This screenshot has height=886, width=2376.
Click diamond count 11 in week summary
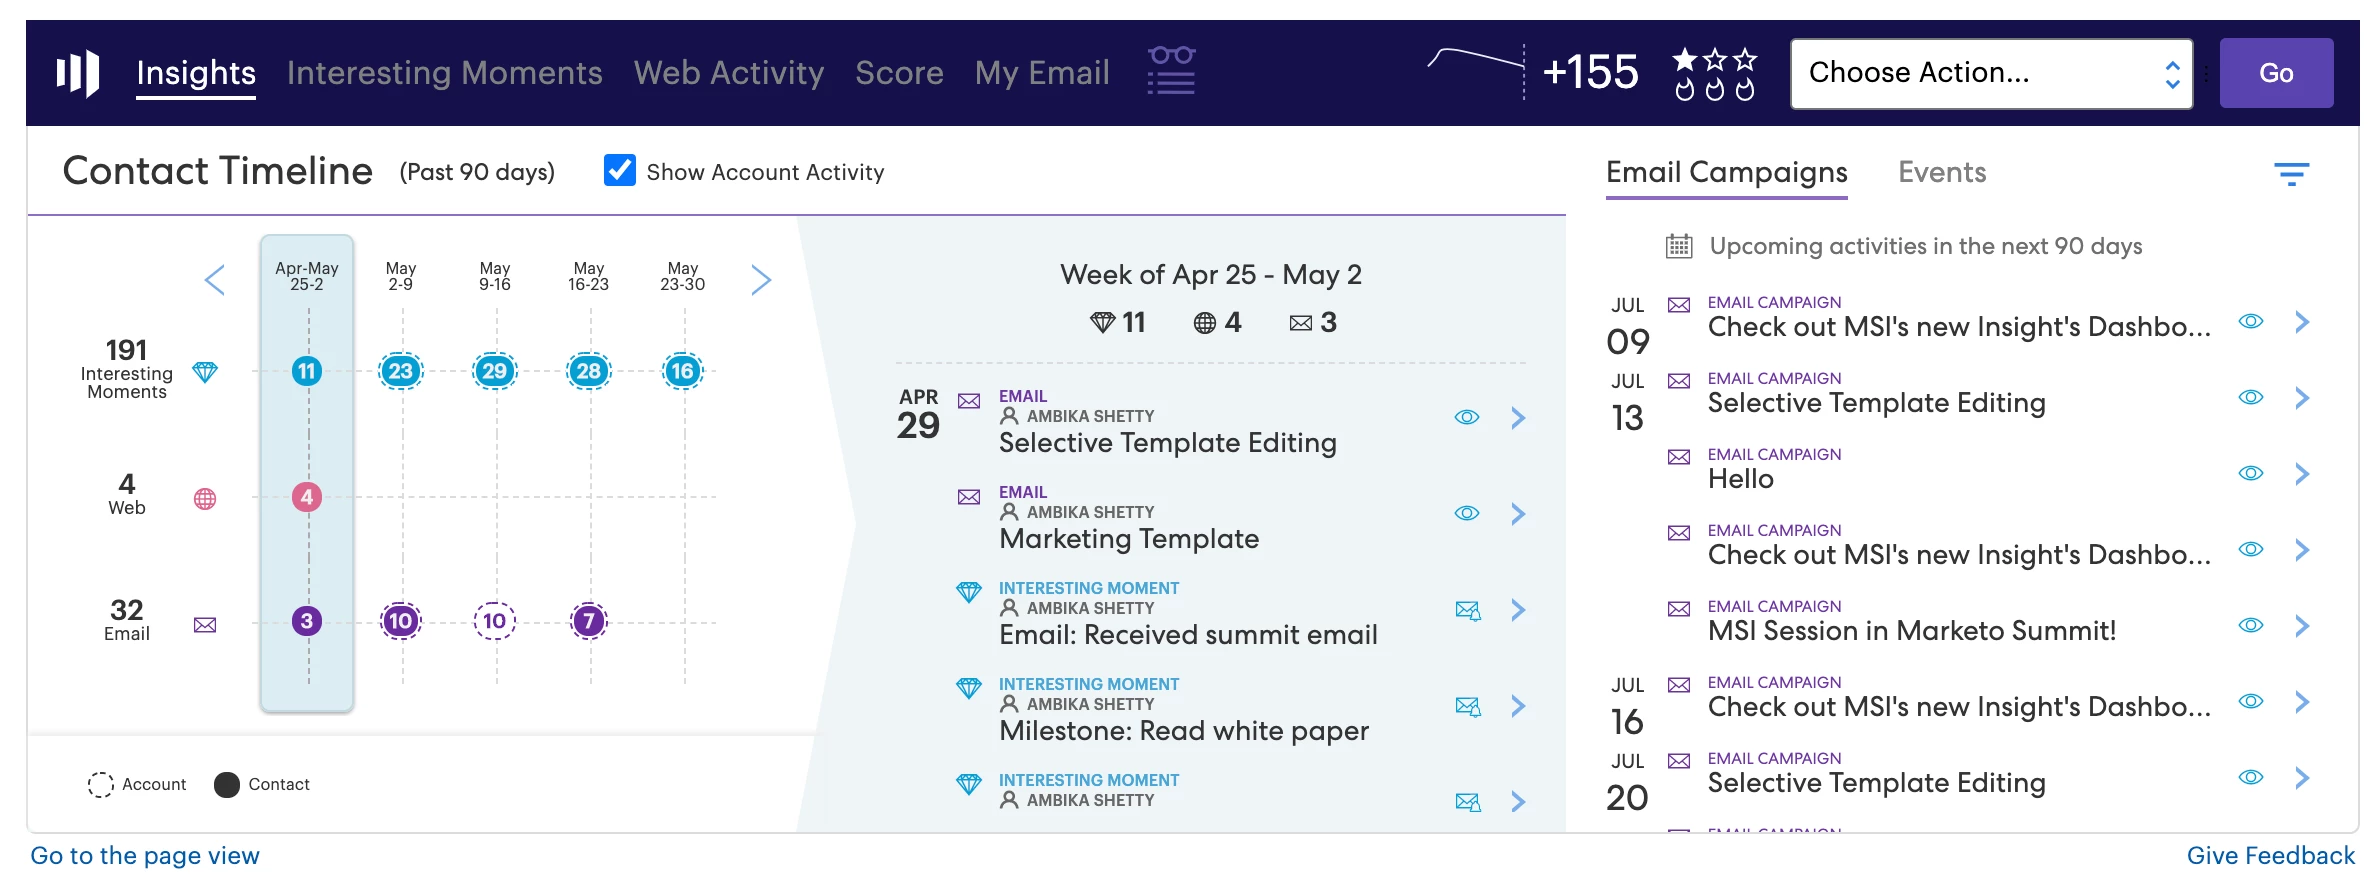[x=1117, y=322]
